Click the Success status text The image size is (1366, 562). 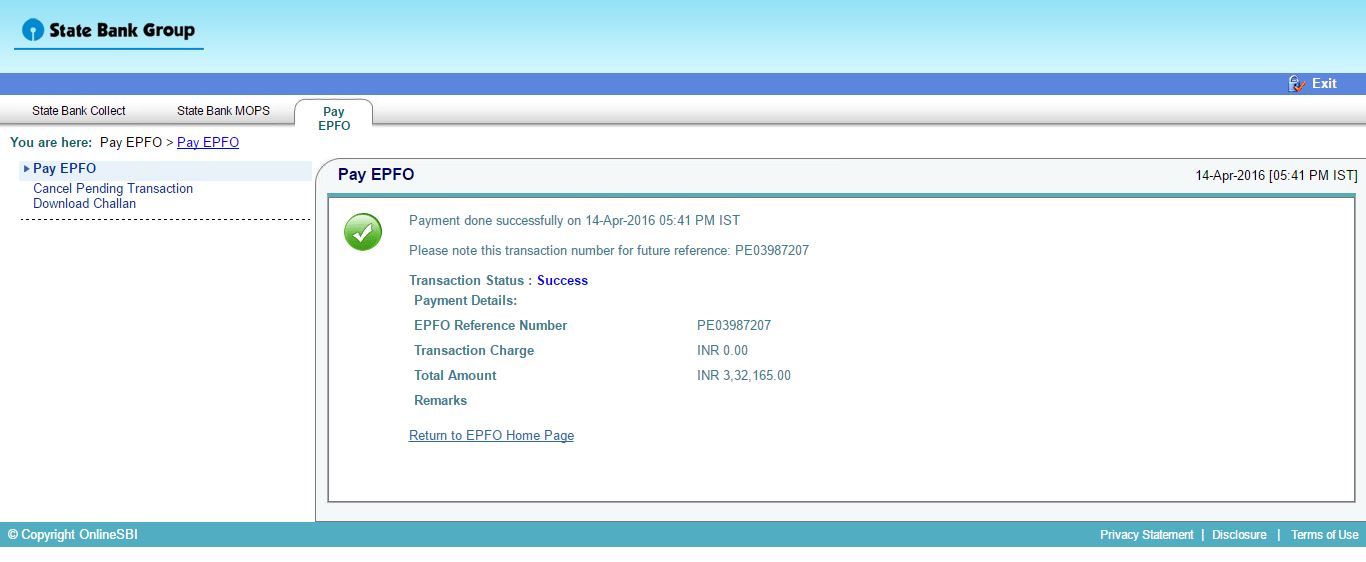click(562, 281)
